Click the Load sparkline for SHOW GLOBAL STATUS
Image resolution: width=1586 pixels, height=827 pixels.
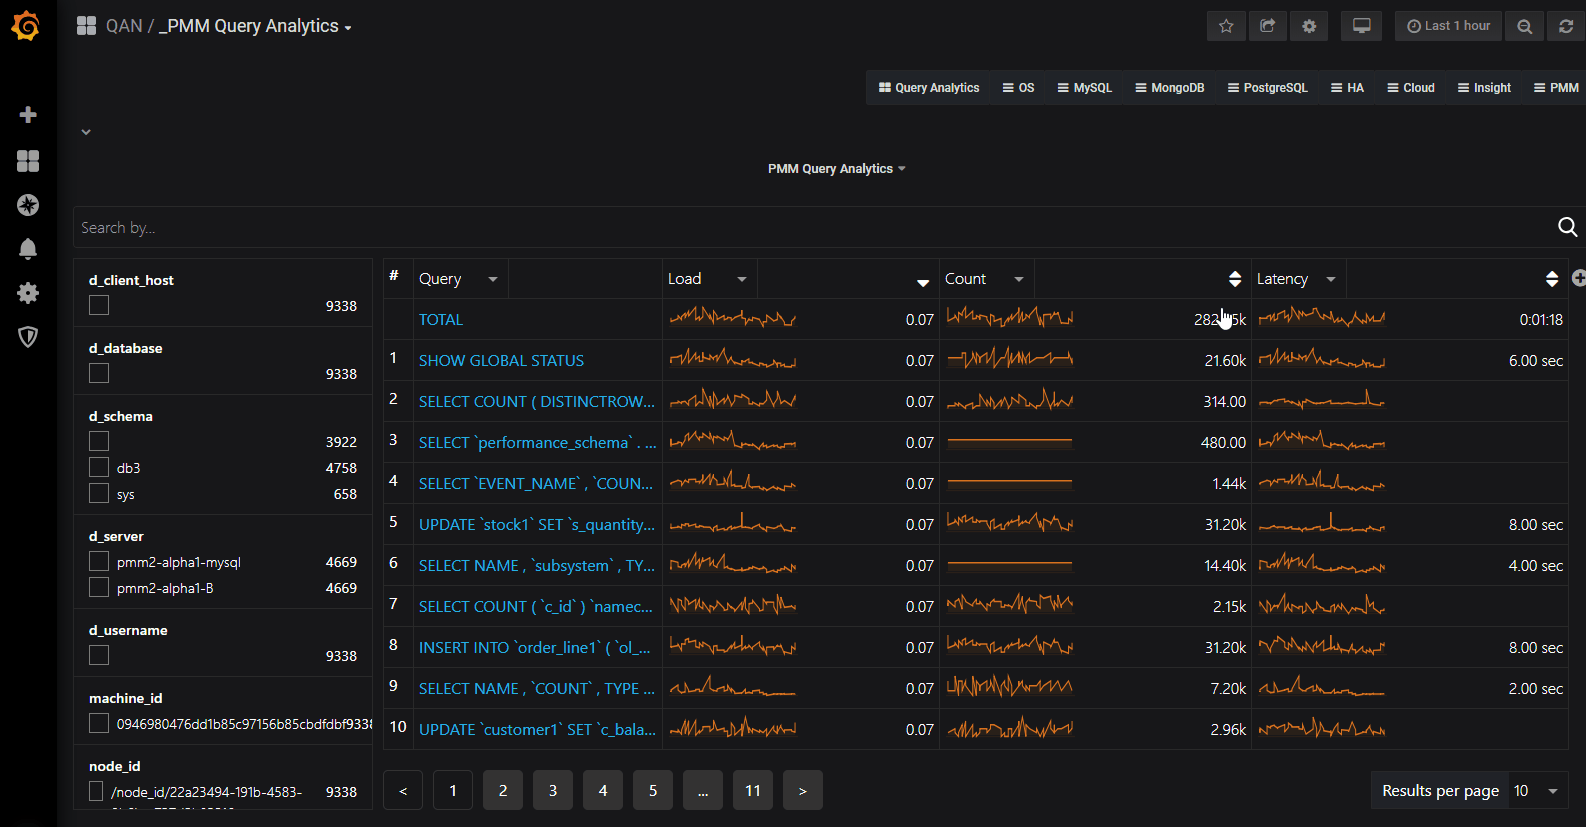tap(732, 358)
